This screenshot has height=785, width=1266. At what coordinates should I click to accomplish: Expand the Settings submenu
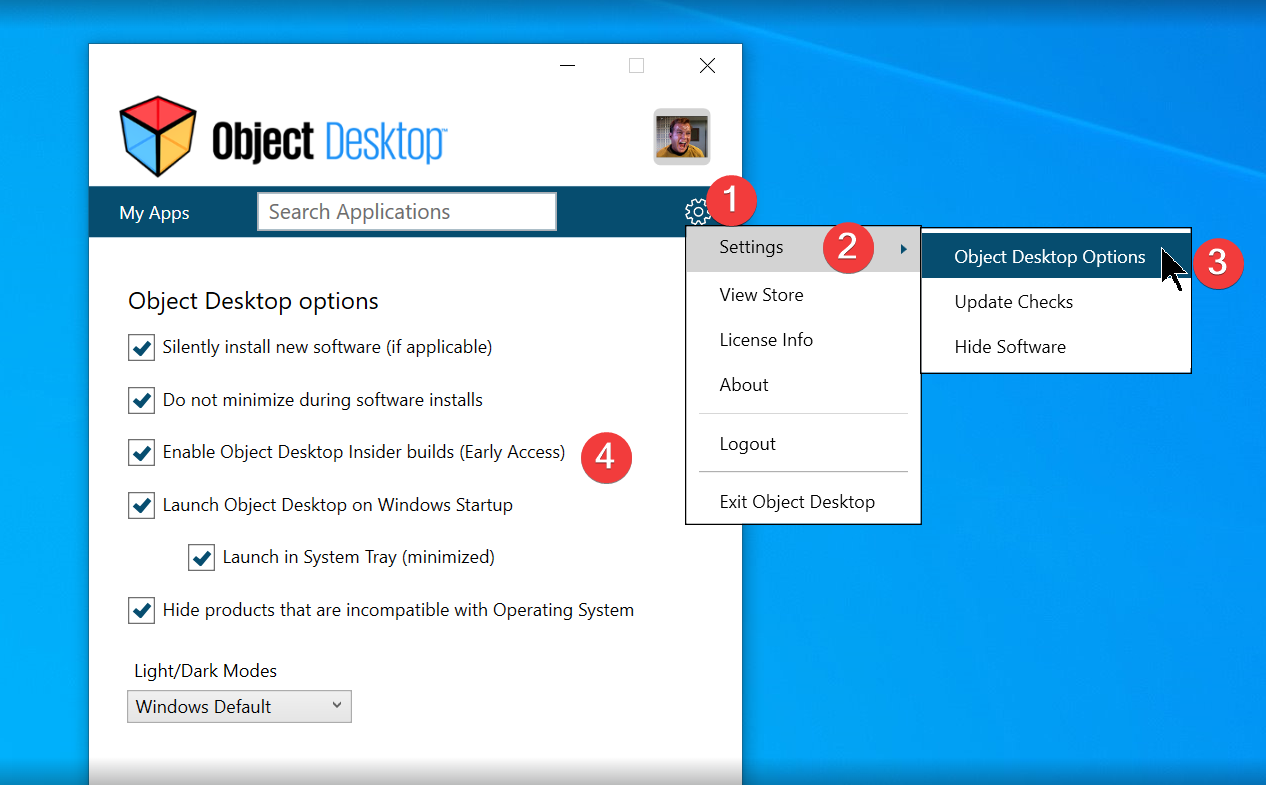[x=803, y=248]
